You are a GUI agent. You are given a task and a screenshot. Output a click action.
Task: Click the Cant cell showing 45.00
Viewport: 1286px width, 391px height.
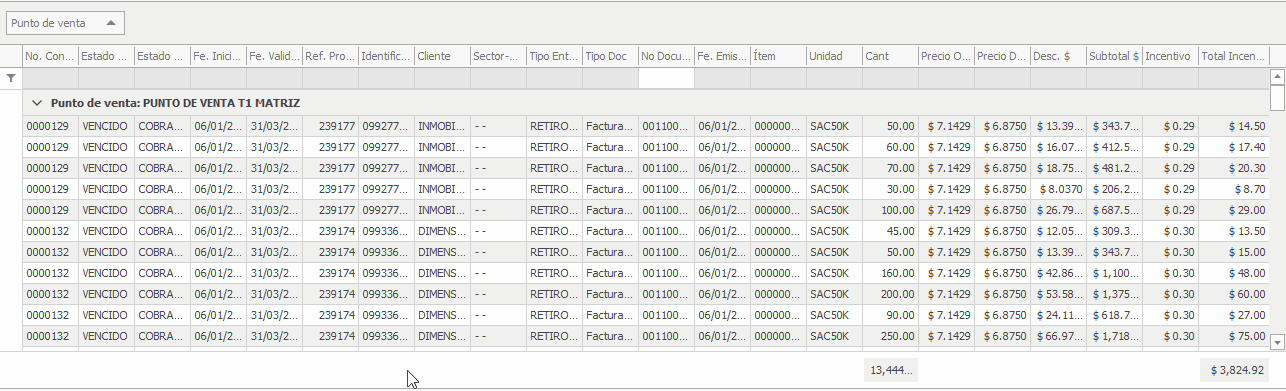pos(890,231)
